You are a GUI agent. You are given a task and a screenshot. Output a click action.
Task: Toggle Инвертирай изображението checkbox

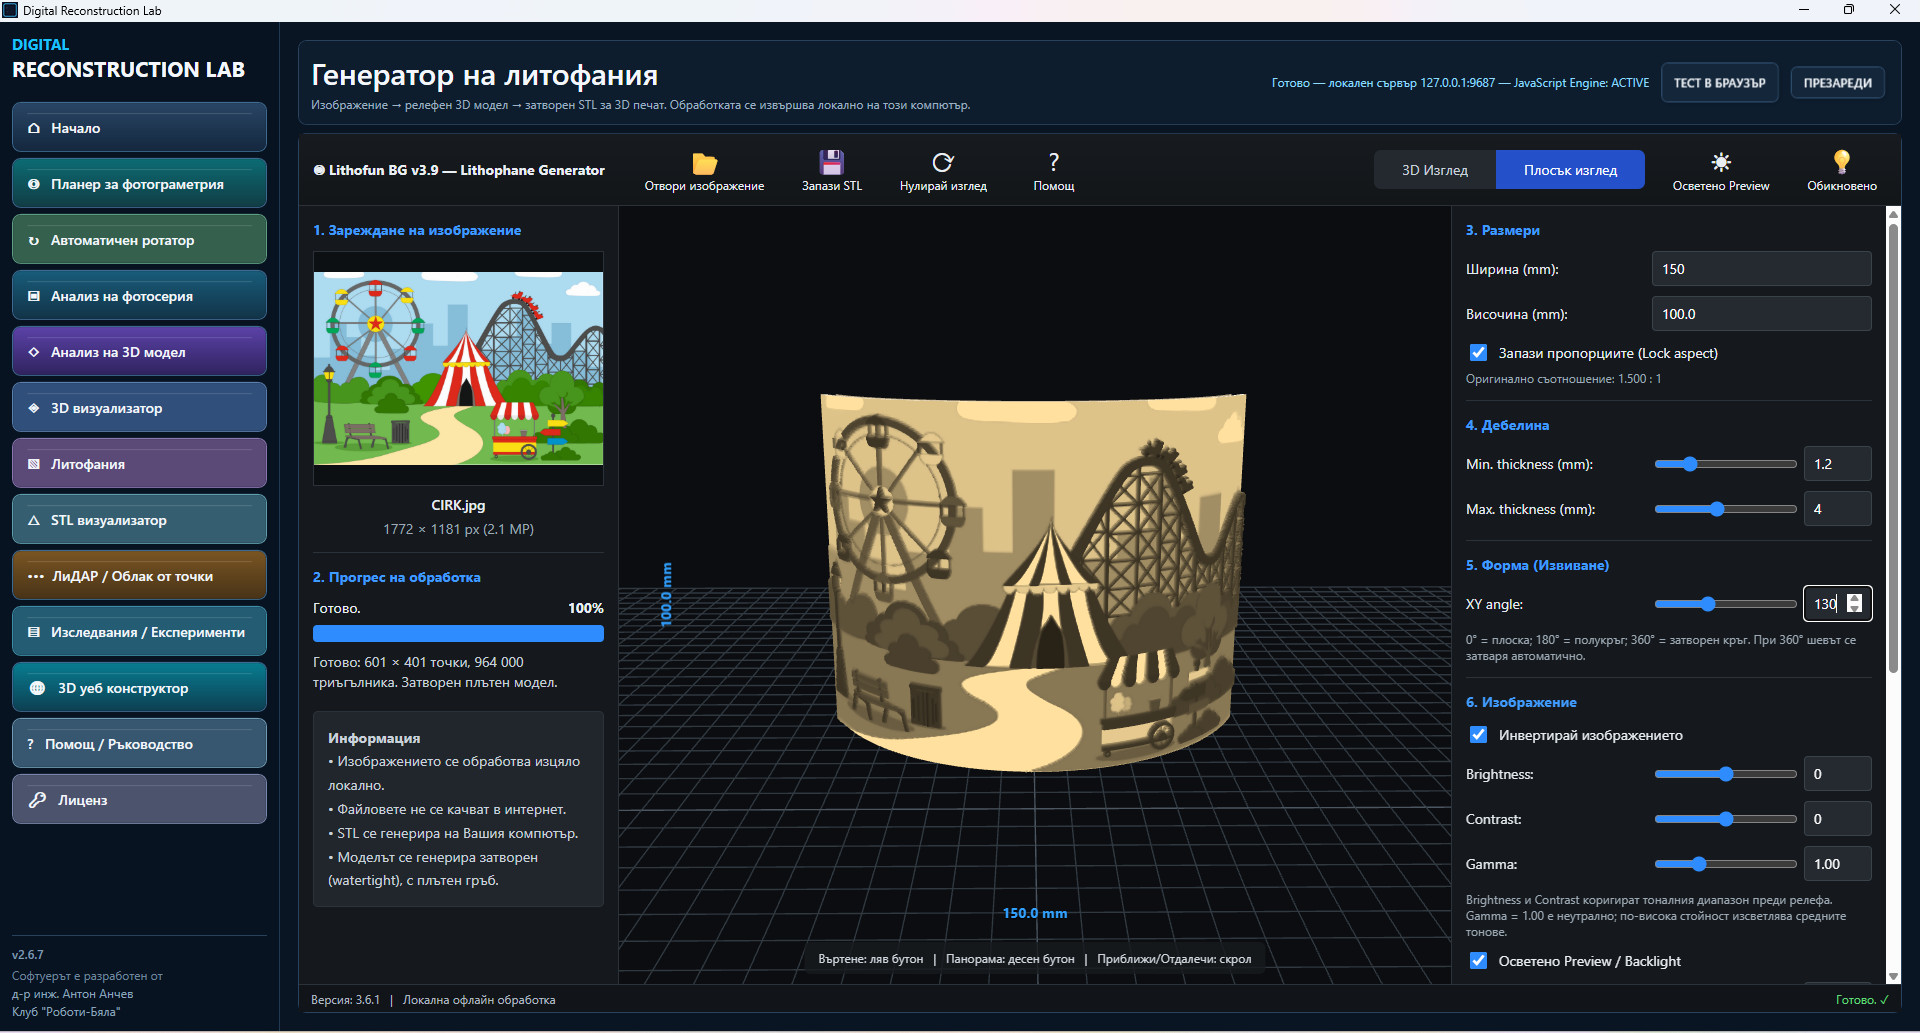point(1478,735)
